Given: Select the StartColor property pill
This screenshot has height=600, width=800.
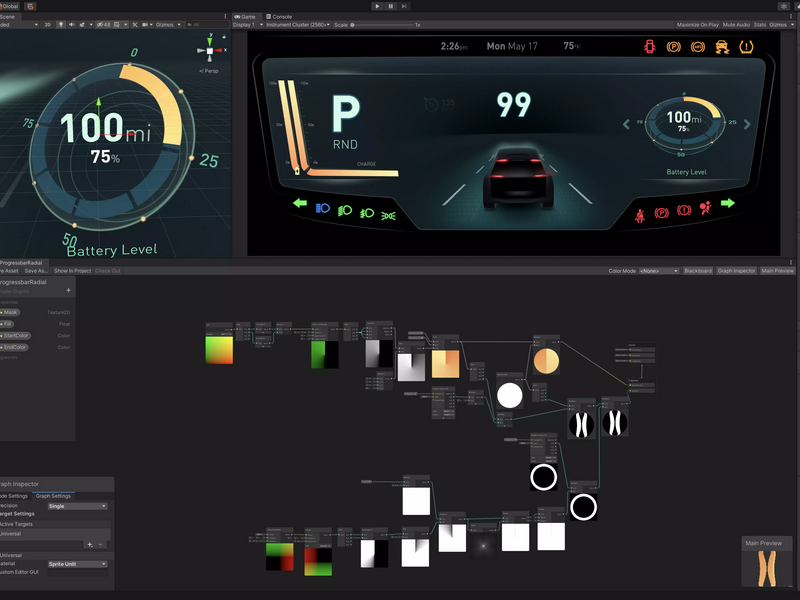Looking at the screenshot, I should [x=16, y=336].
